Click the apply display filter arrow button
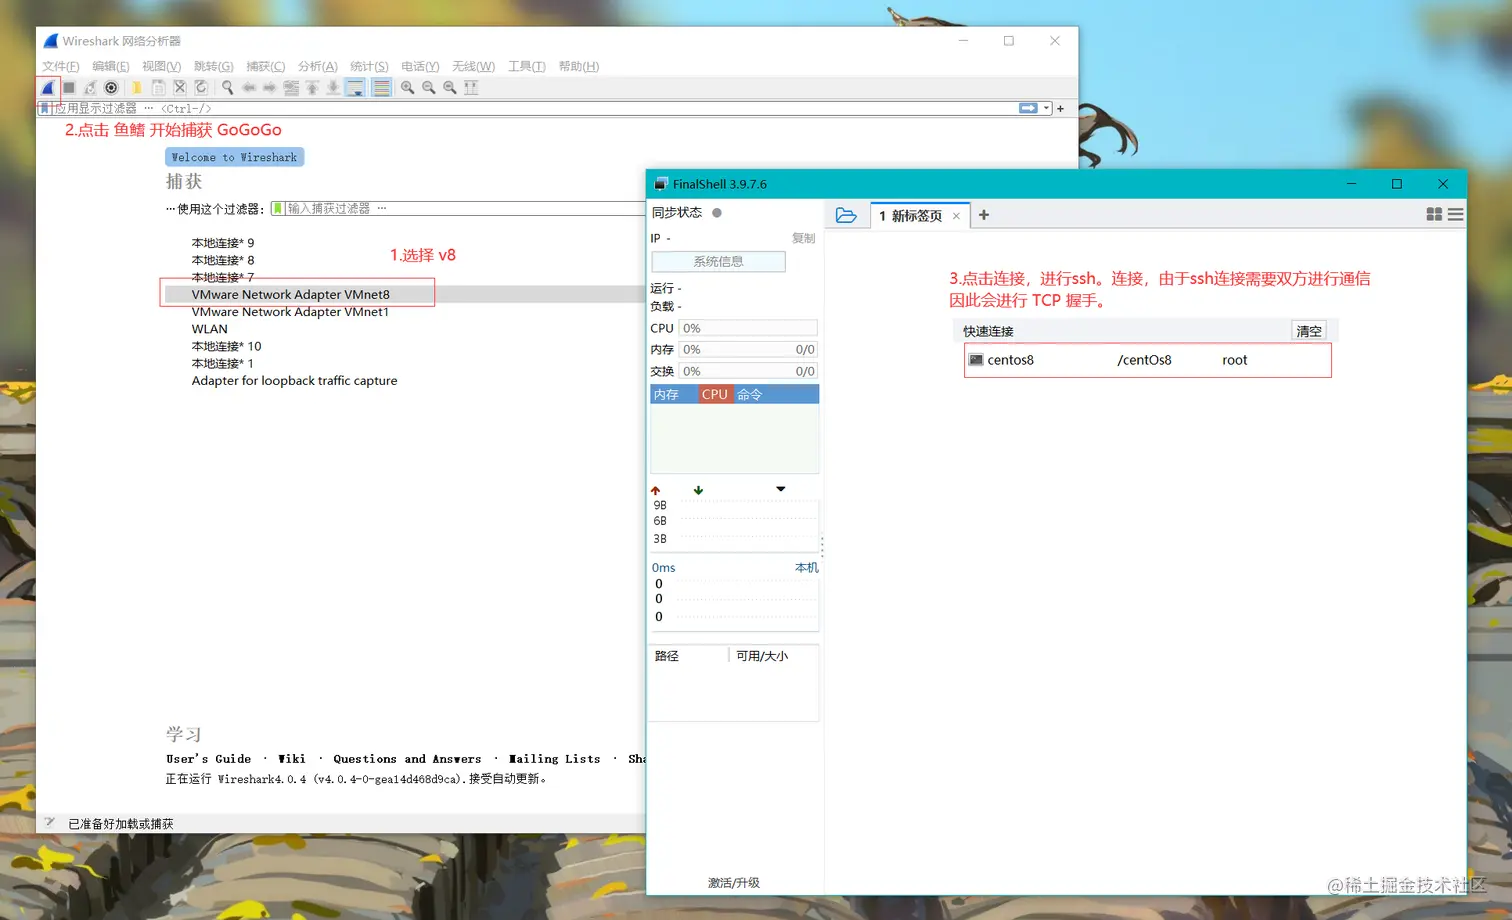This screenshot has width=1512, height=920. tap(1028, 108)
